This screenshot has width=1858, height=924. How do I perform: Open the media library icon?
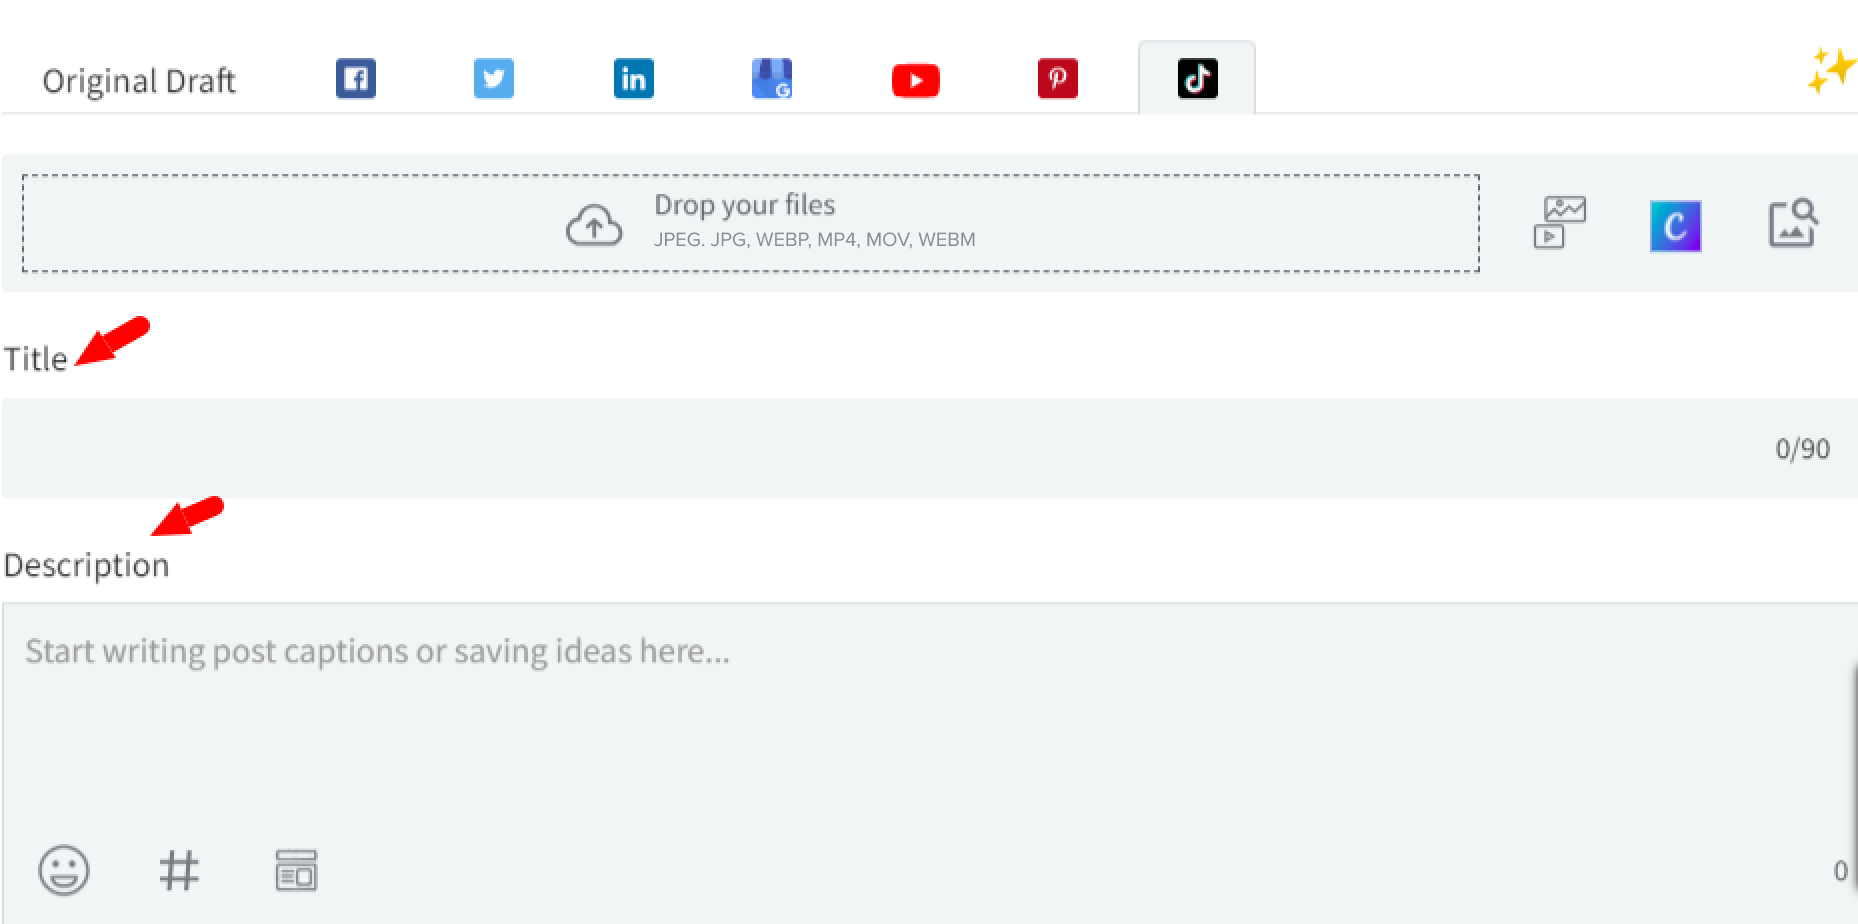1559,222
